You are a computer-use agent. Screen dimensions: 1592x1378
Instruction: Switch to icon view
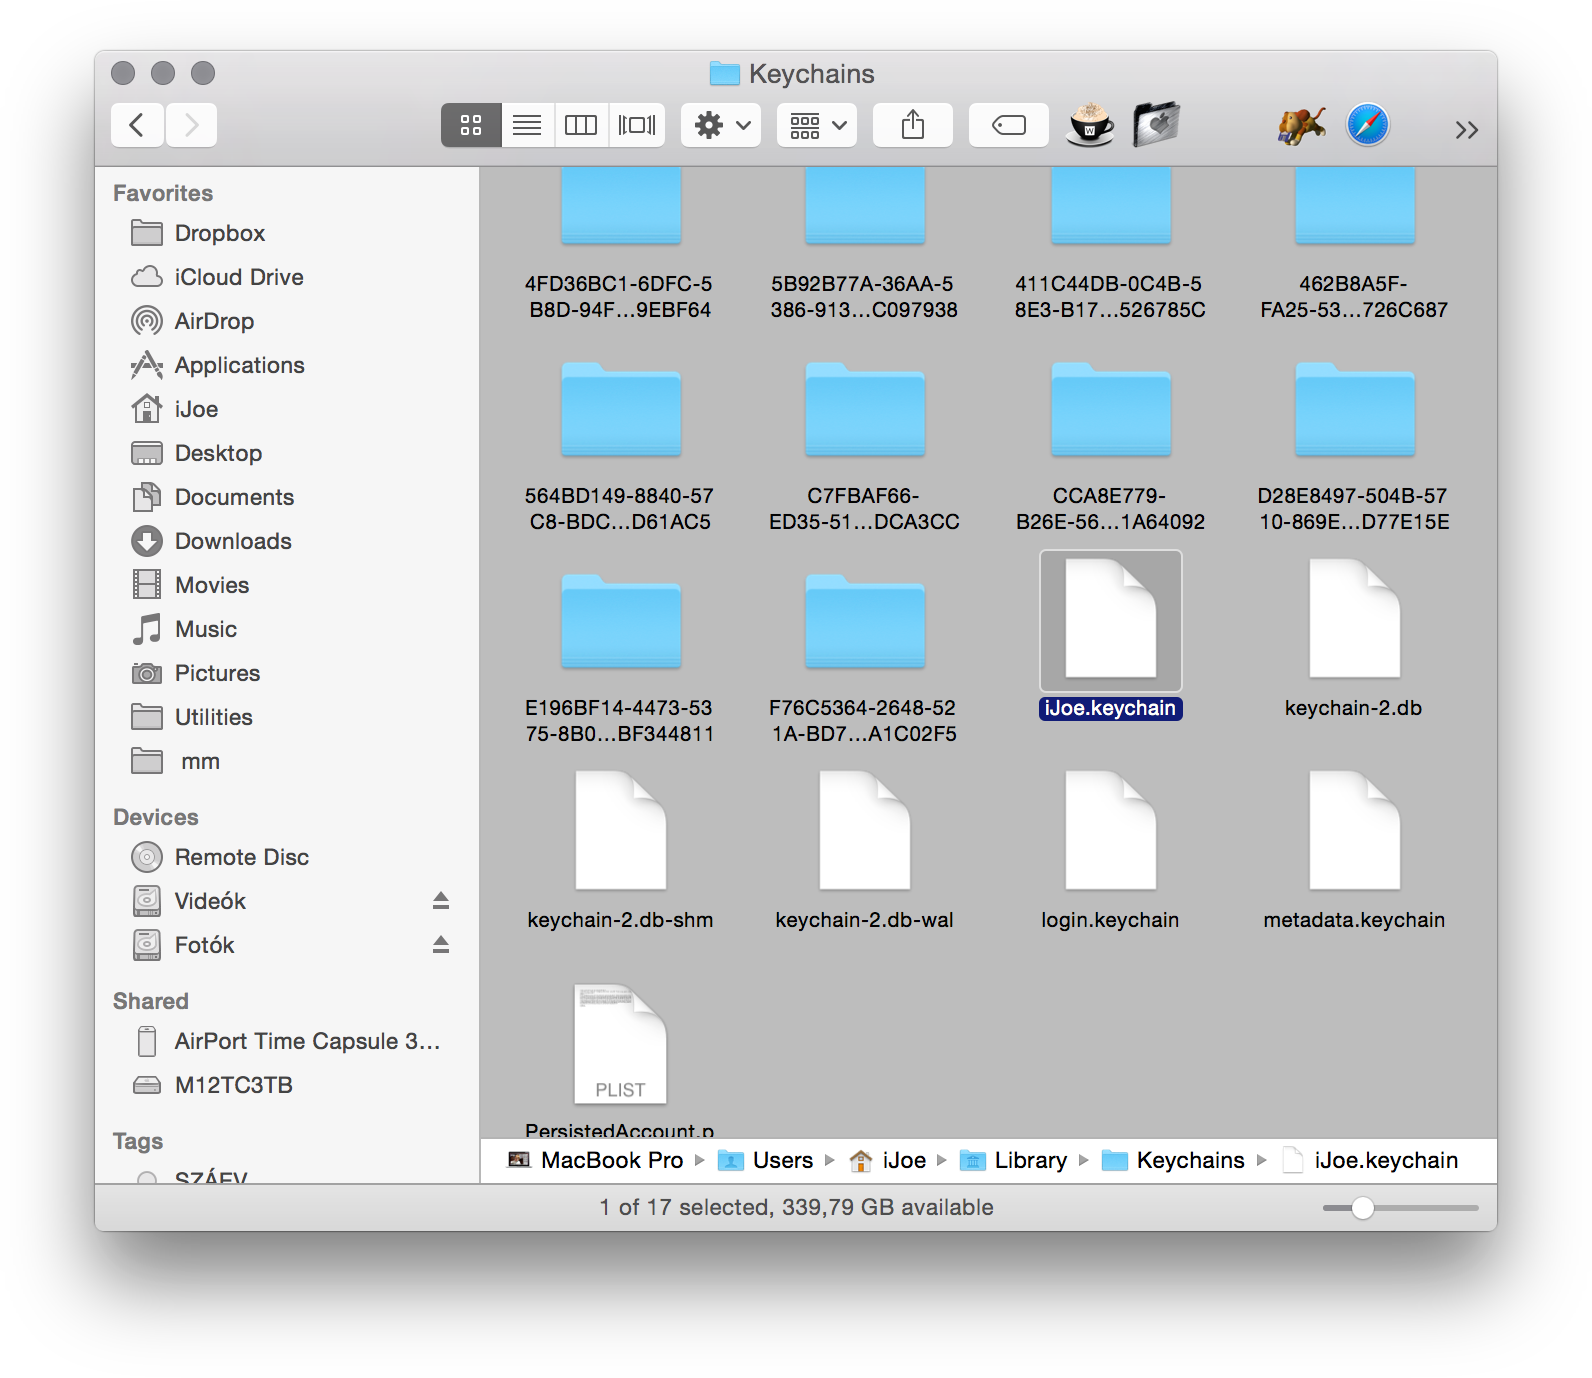coord(471,125)
